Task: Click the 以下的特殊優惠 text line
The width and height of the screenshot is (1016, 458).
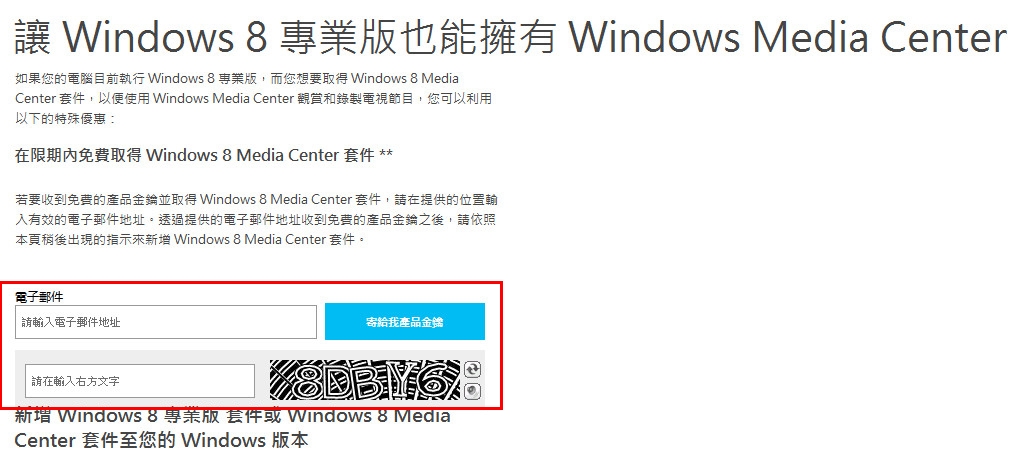Action: point(65,119)
